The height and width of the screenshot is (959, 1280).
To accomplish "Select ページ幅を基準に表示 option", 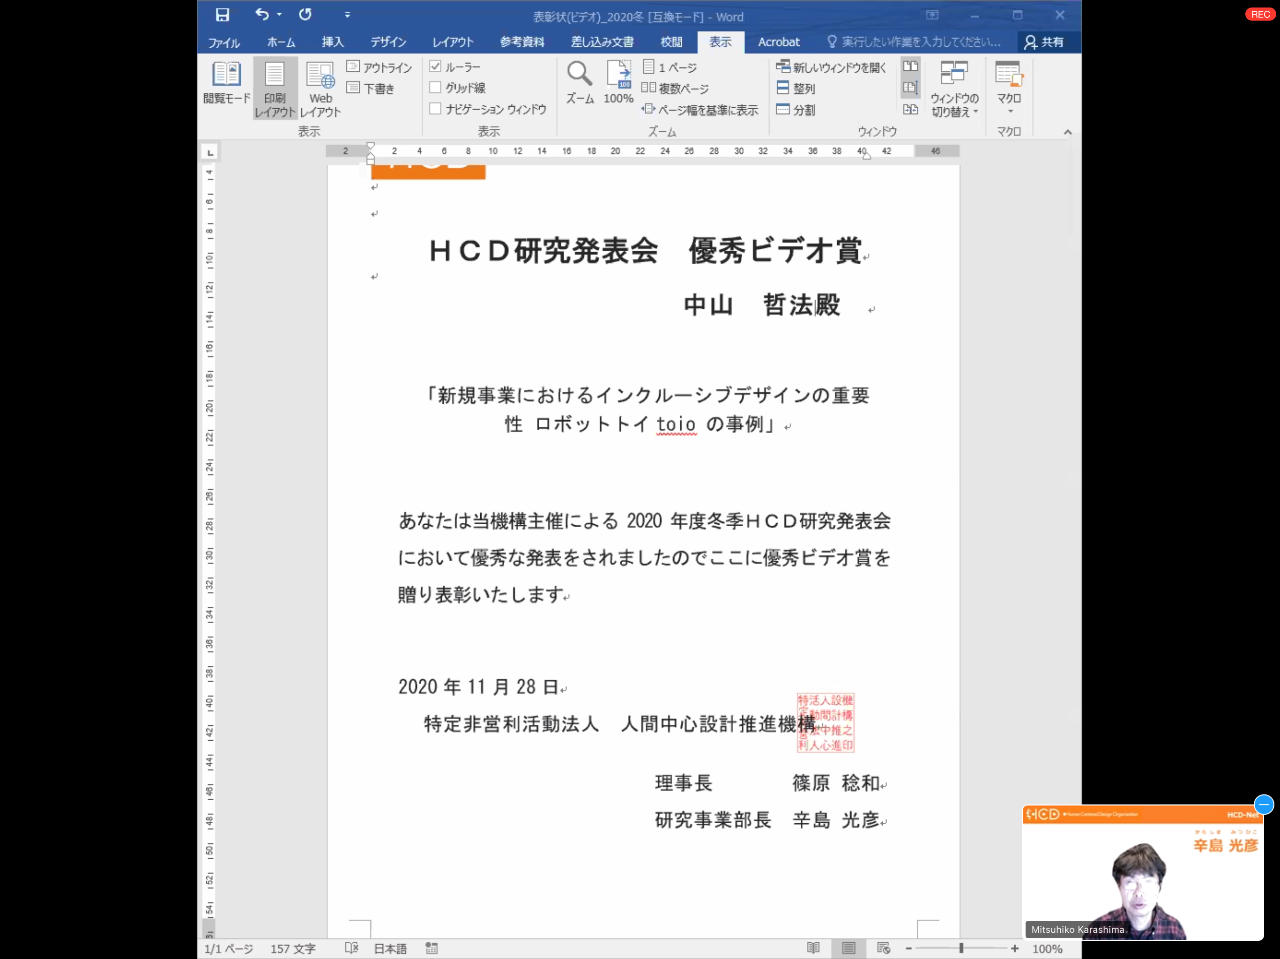I will pos(700,109).
